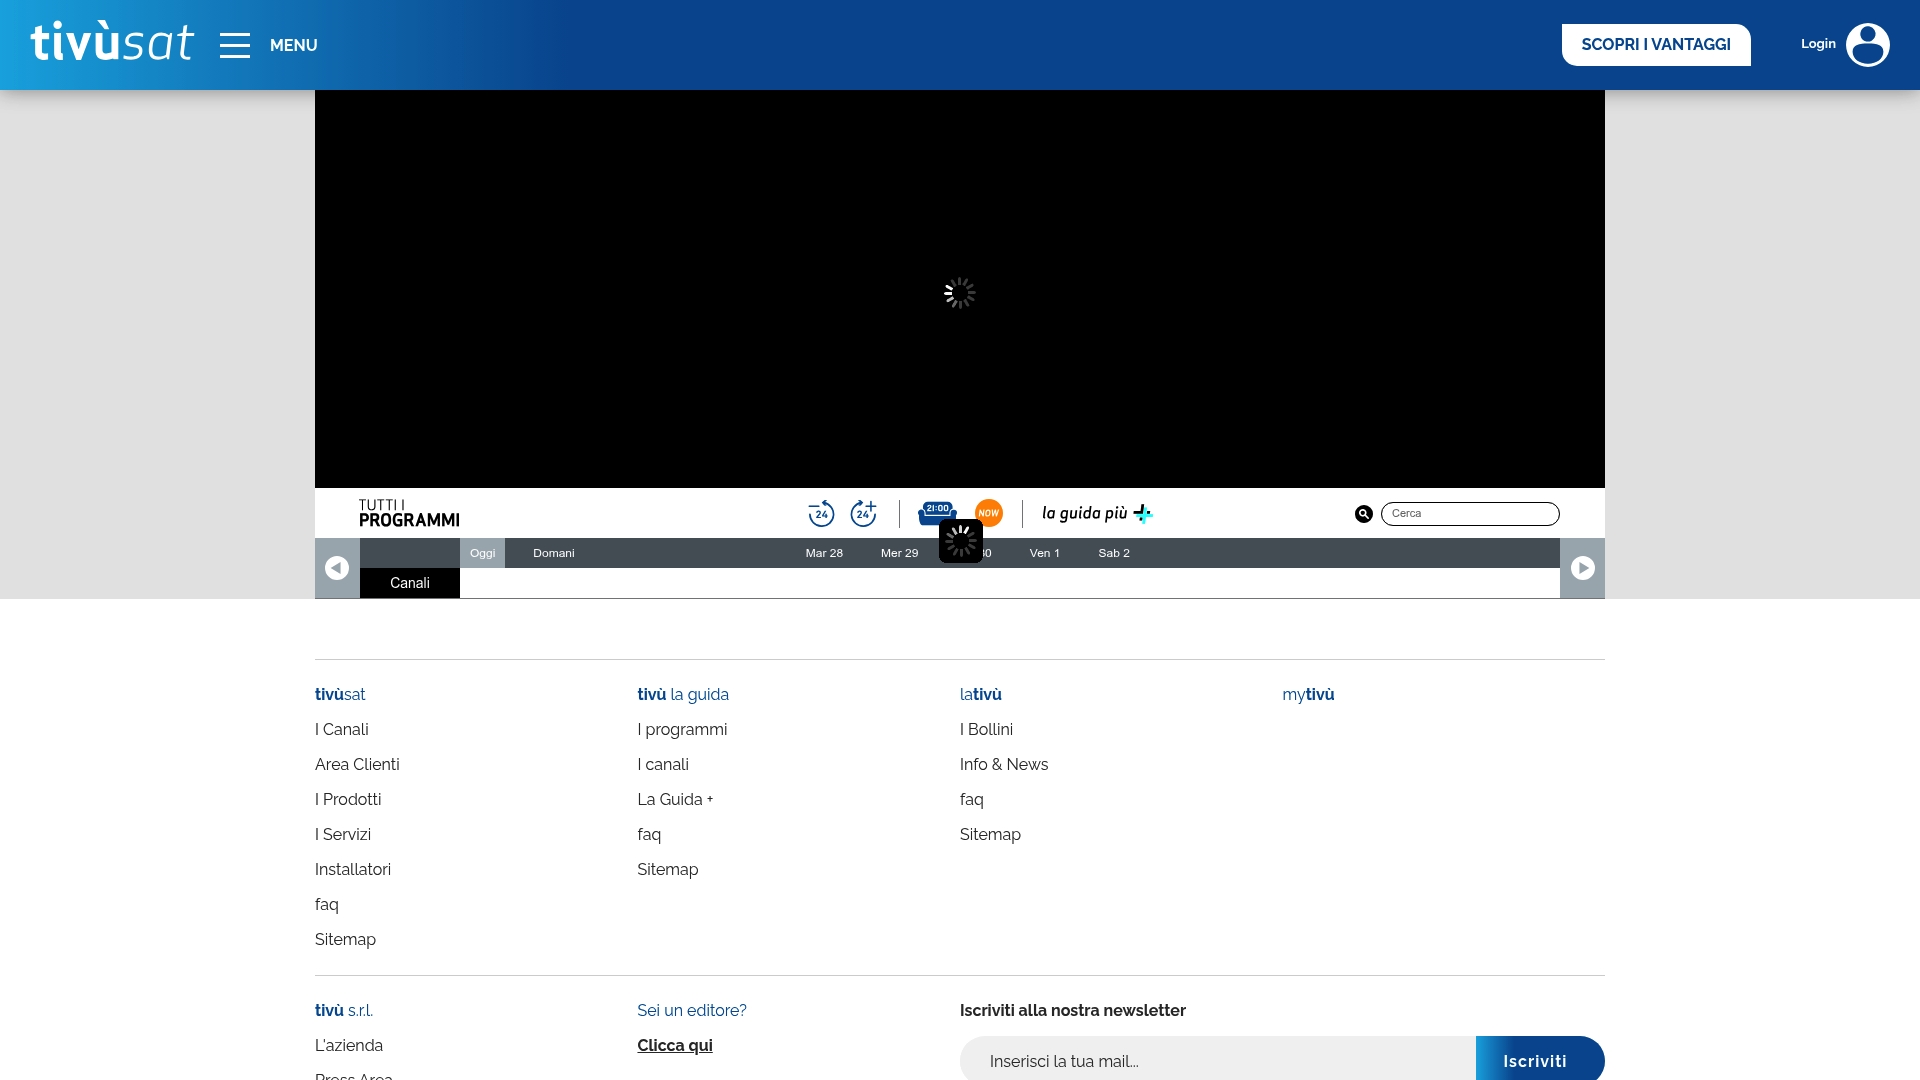Select the Mar 28 day tab
The width and height of the screenshot is (1920, 1080).
[824, 552]
